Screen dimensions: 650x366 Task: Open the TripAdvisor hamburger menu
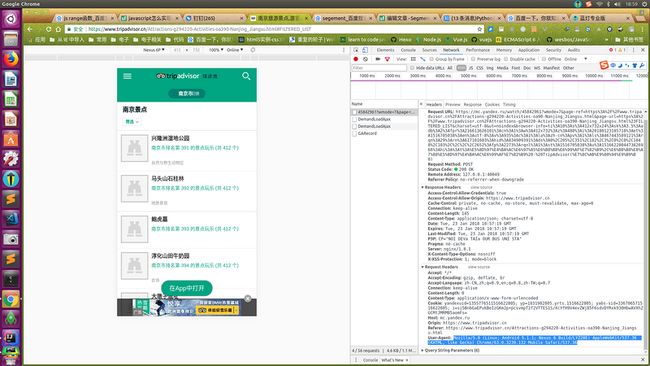point(127,76)
